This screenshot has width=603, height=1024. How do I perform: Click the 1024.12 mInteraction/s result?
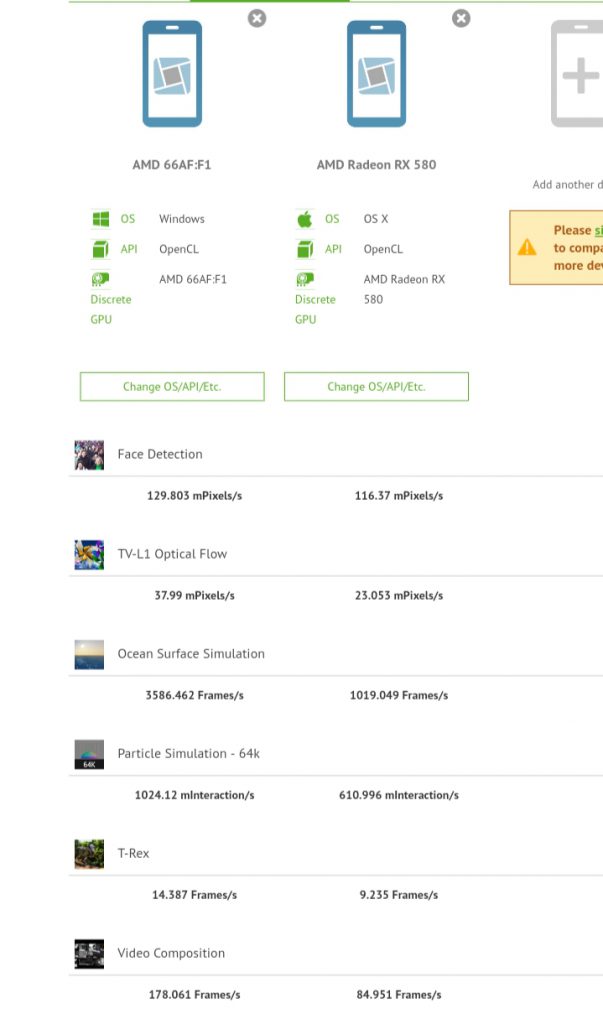[x=195, y=796]
